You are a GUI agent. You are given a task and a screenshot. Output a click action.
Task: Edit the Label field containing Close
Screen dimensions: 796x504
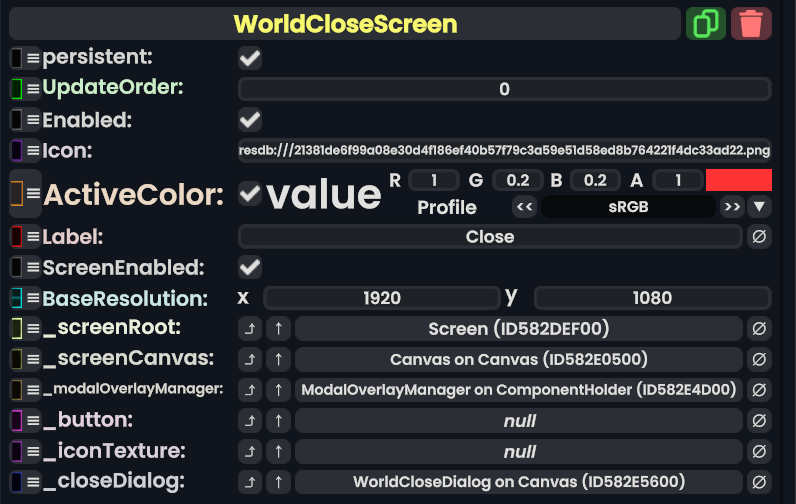490,237
